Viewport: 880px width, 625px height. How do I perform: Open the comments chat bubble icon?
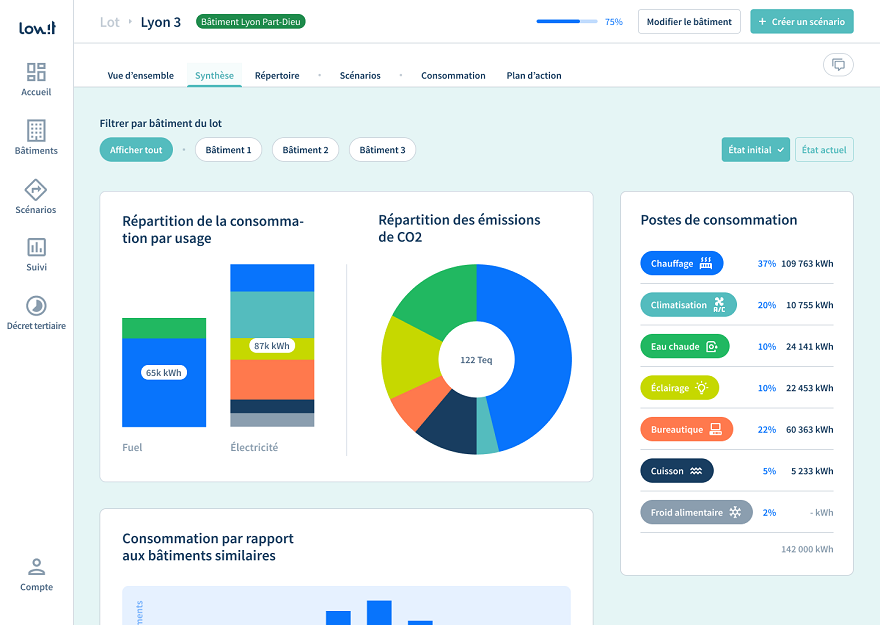point(838,65)
